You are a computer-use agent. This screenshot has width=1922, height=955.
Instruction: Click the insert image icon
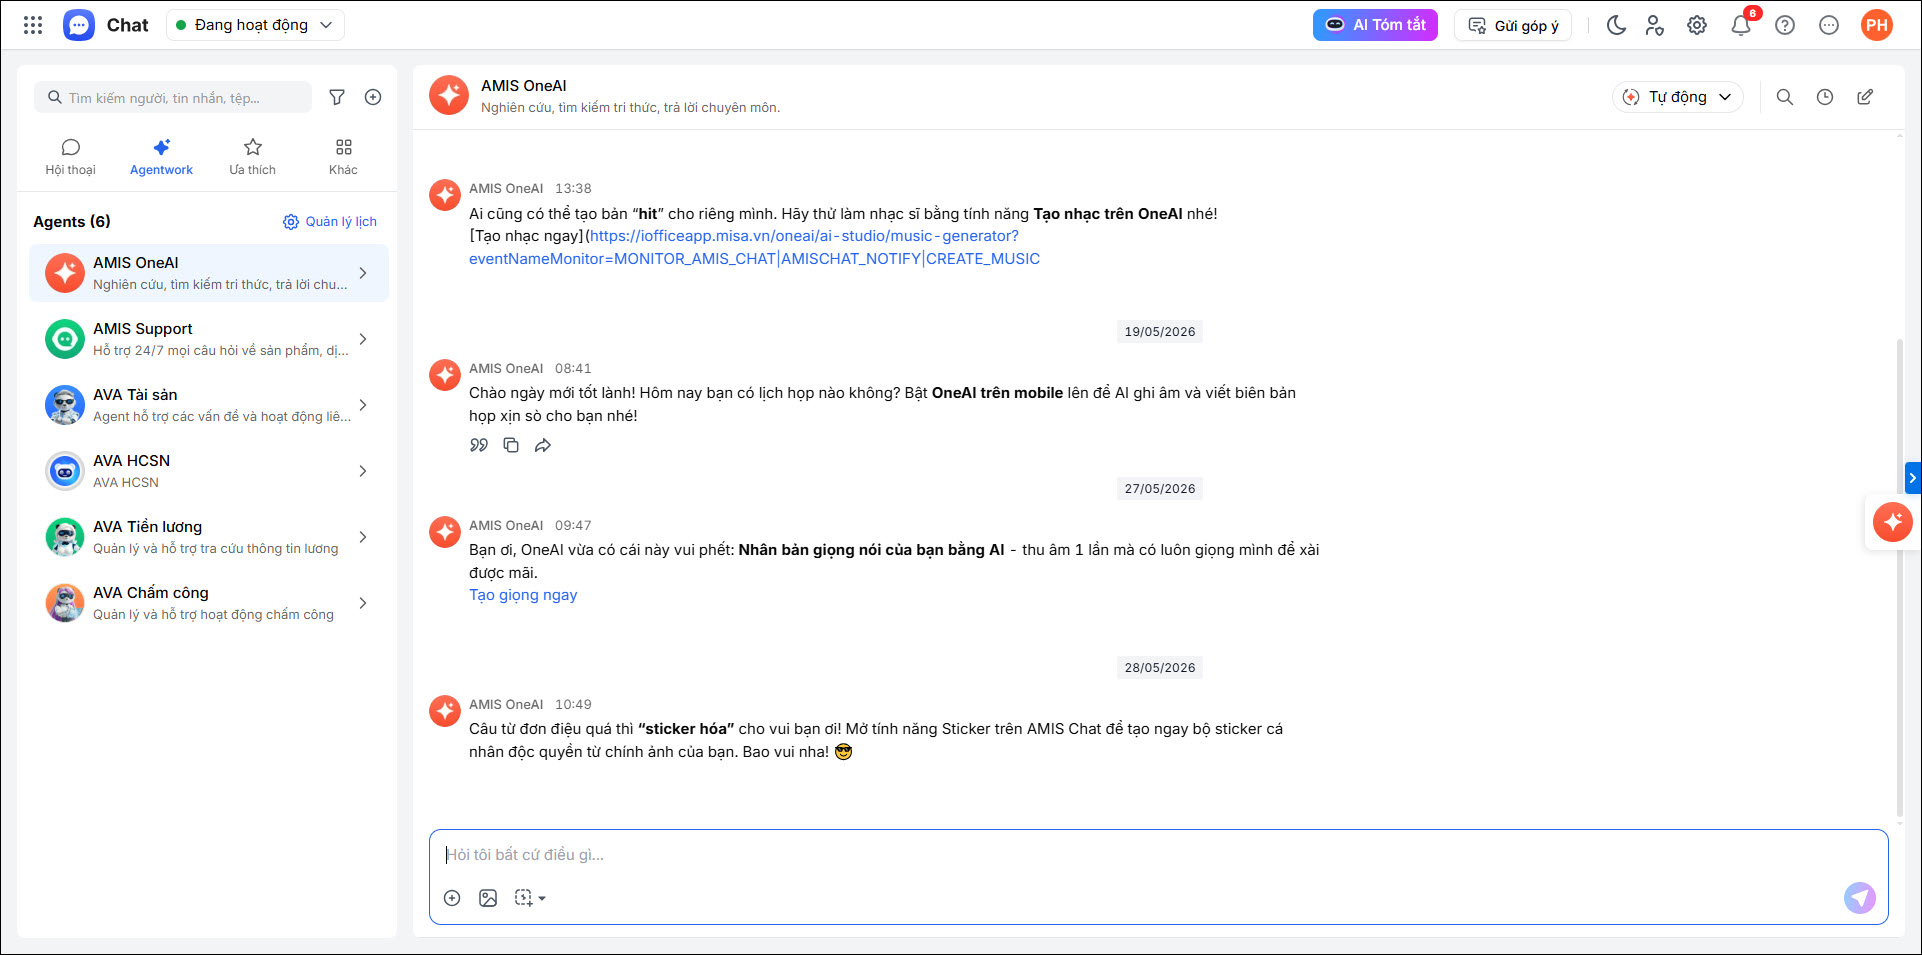[488, 898]
